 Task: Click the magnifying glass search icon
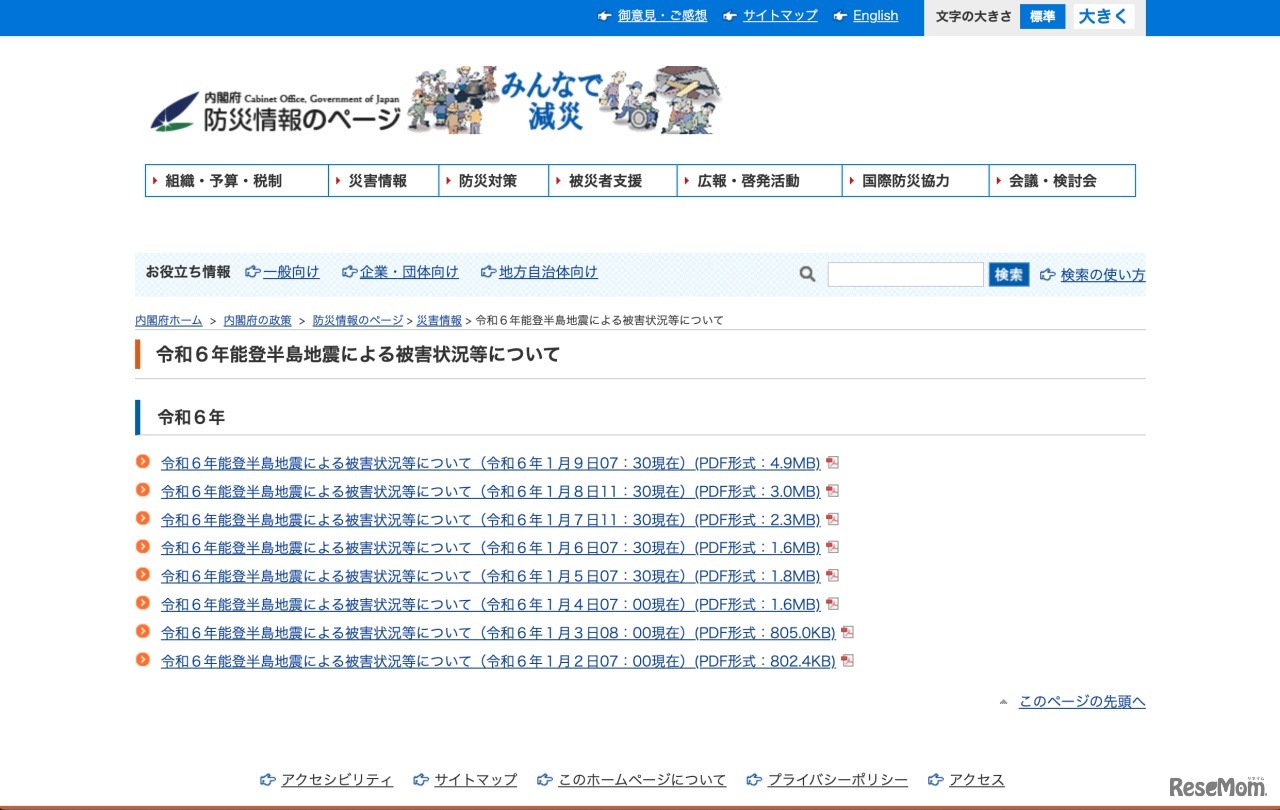point(806,273)
